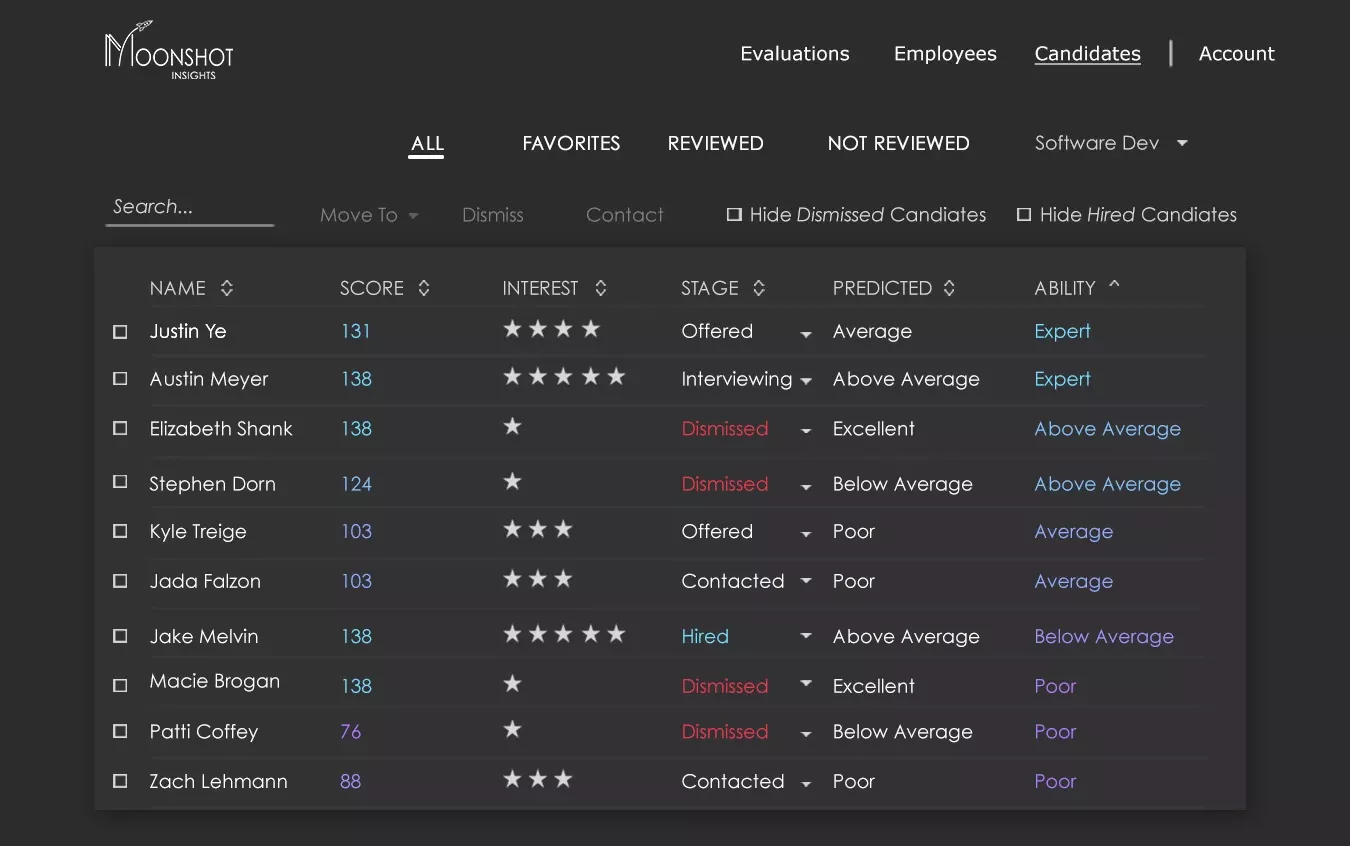
Task: Click the Contact button
Action: click(624, 215)
